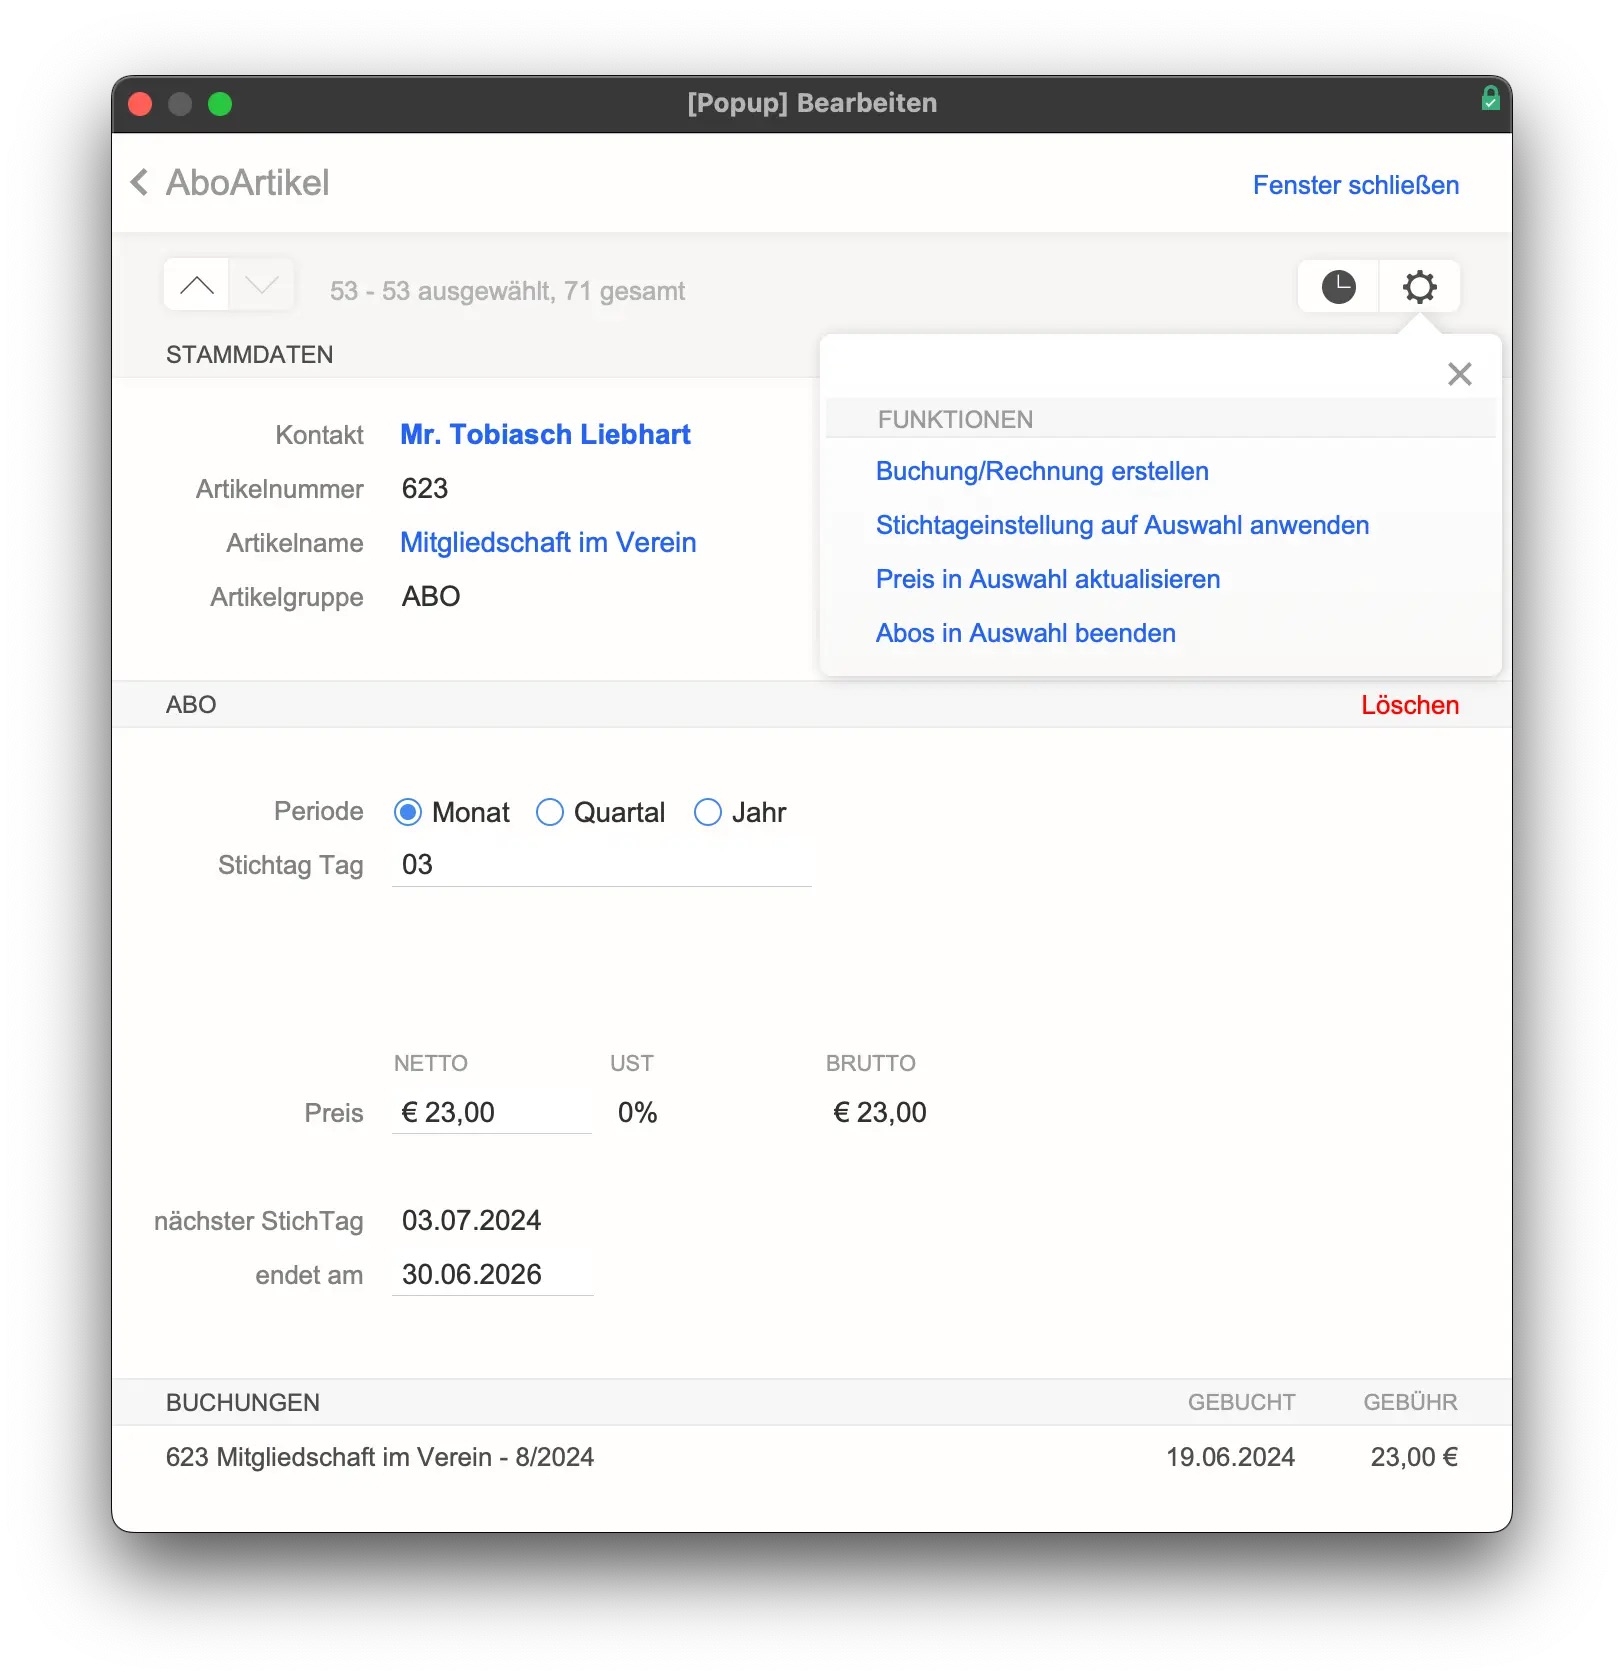
Task: Select the Monat period radio button
Action: click(x=408, y=812)
